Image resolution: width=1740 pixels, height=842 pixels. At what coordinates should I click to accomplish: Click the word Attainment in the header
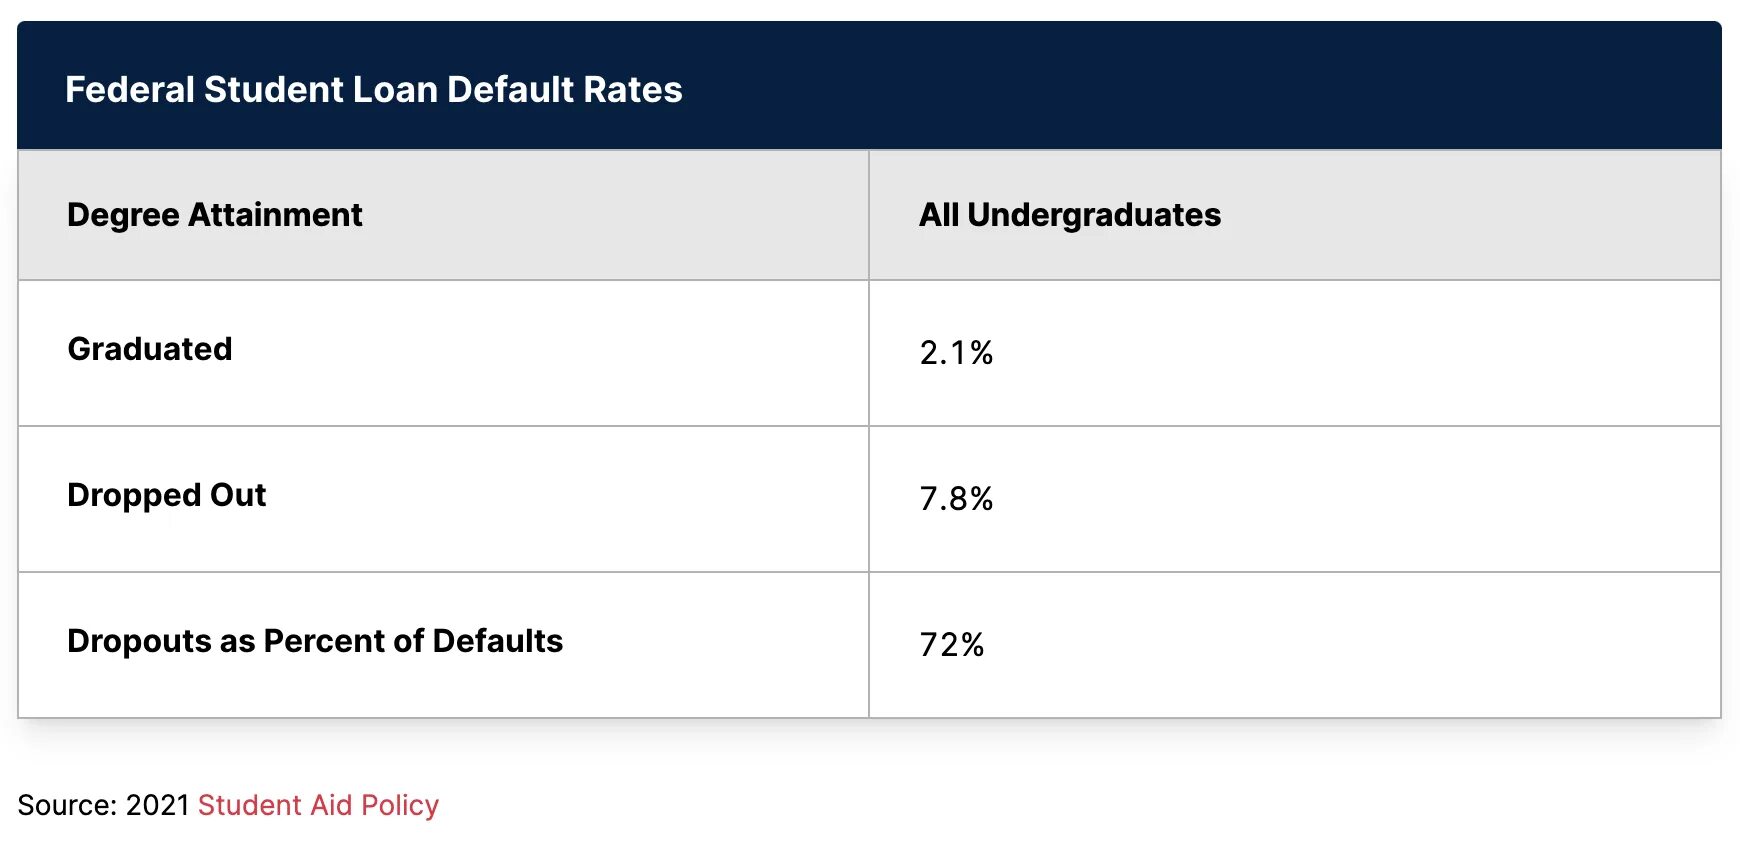[275, 215]
